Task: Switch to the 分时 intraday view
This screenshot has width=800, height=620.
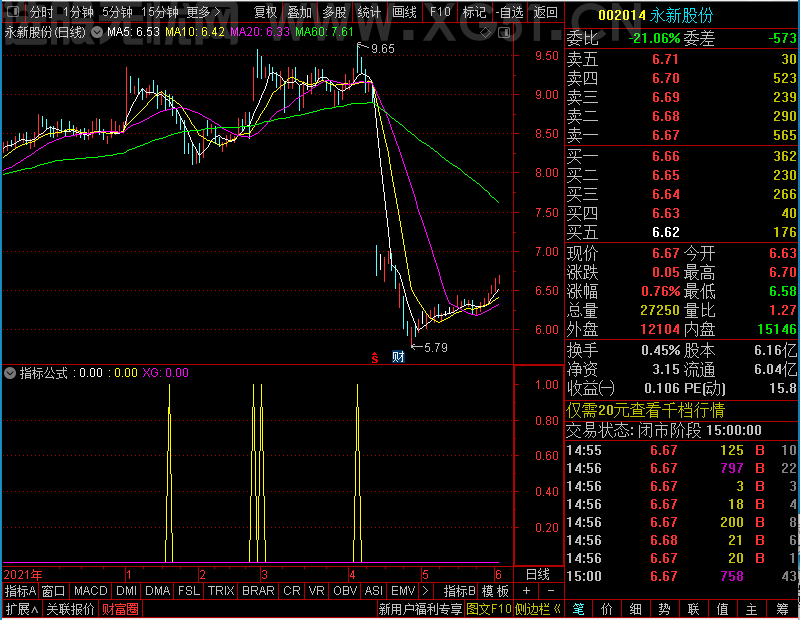Action: click(41, 12)
